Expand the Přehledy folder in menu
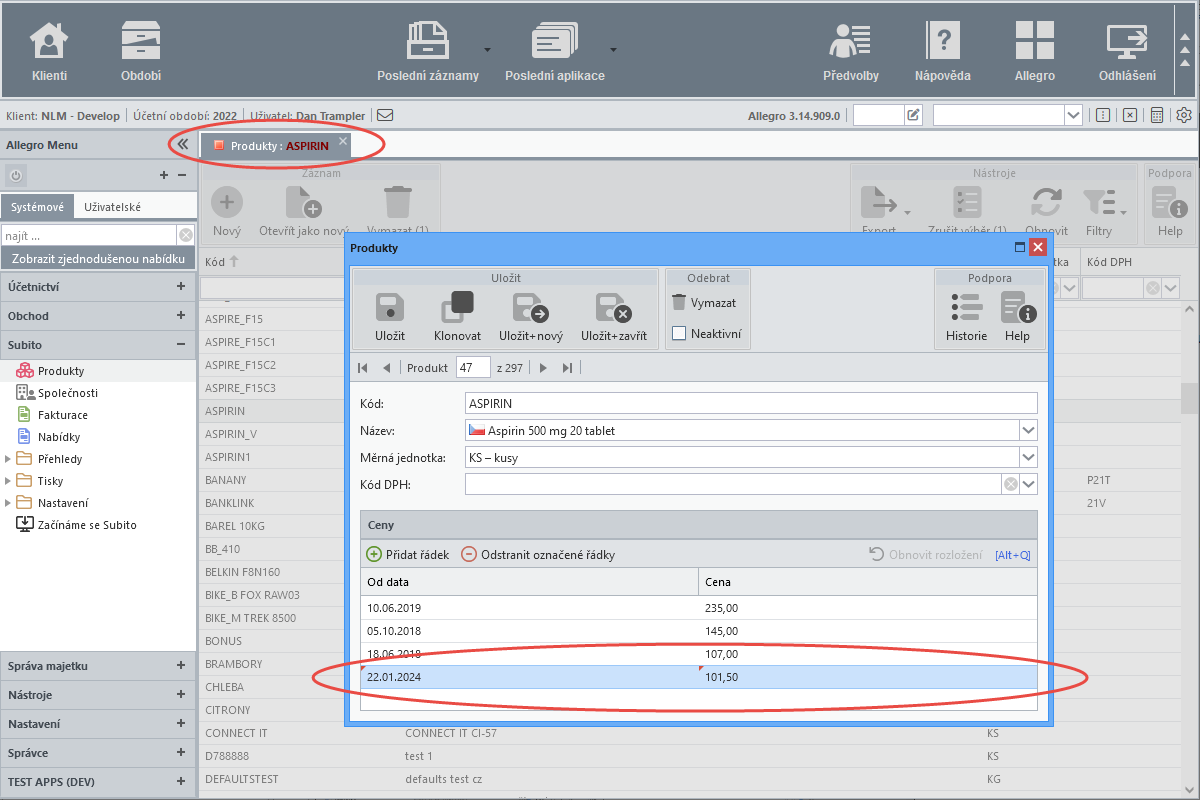 click(x=10, y=459)
